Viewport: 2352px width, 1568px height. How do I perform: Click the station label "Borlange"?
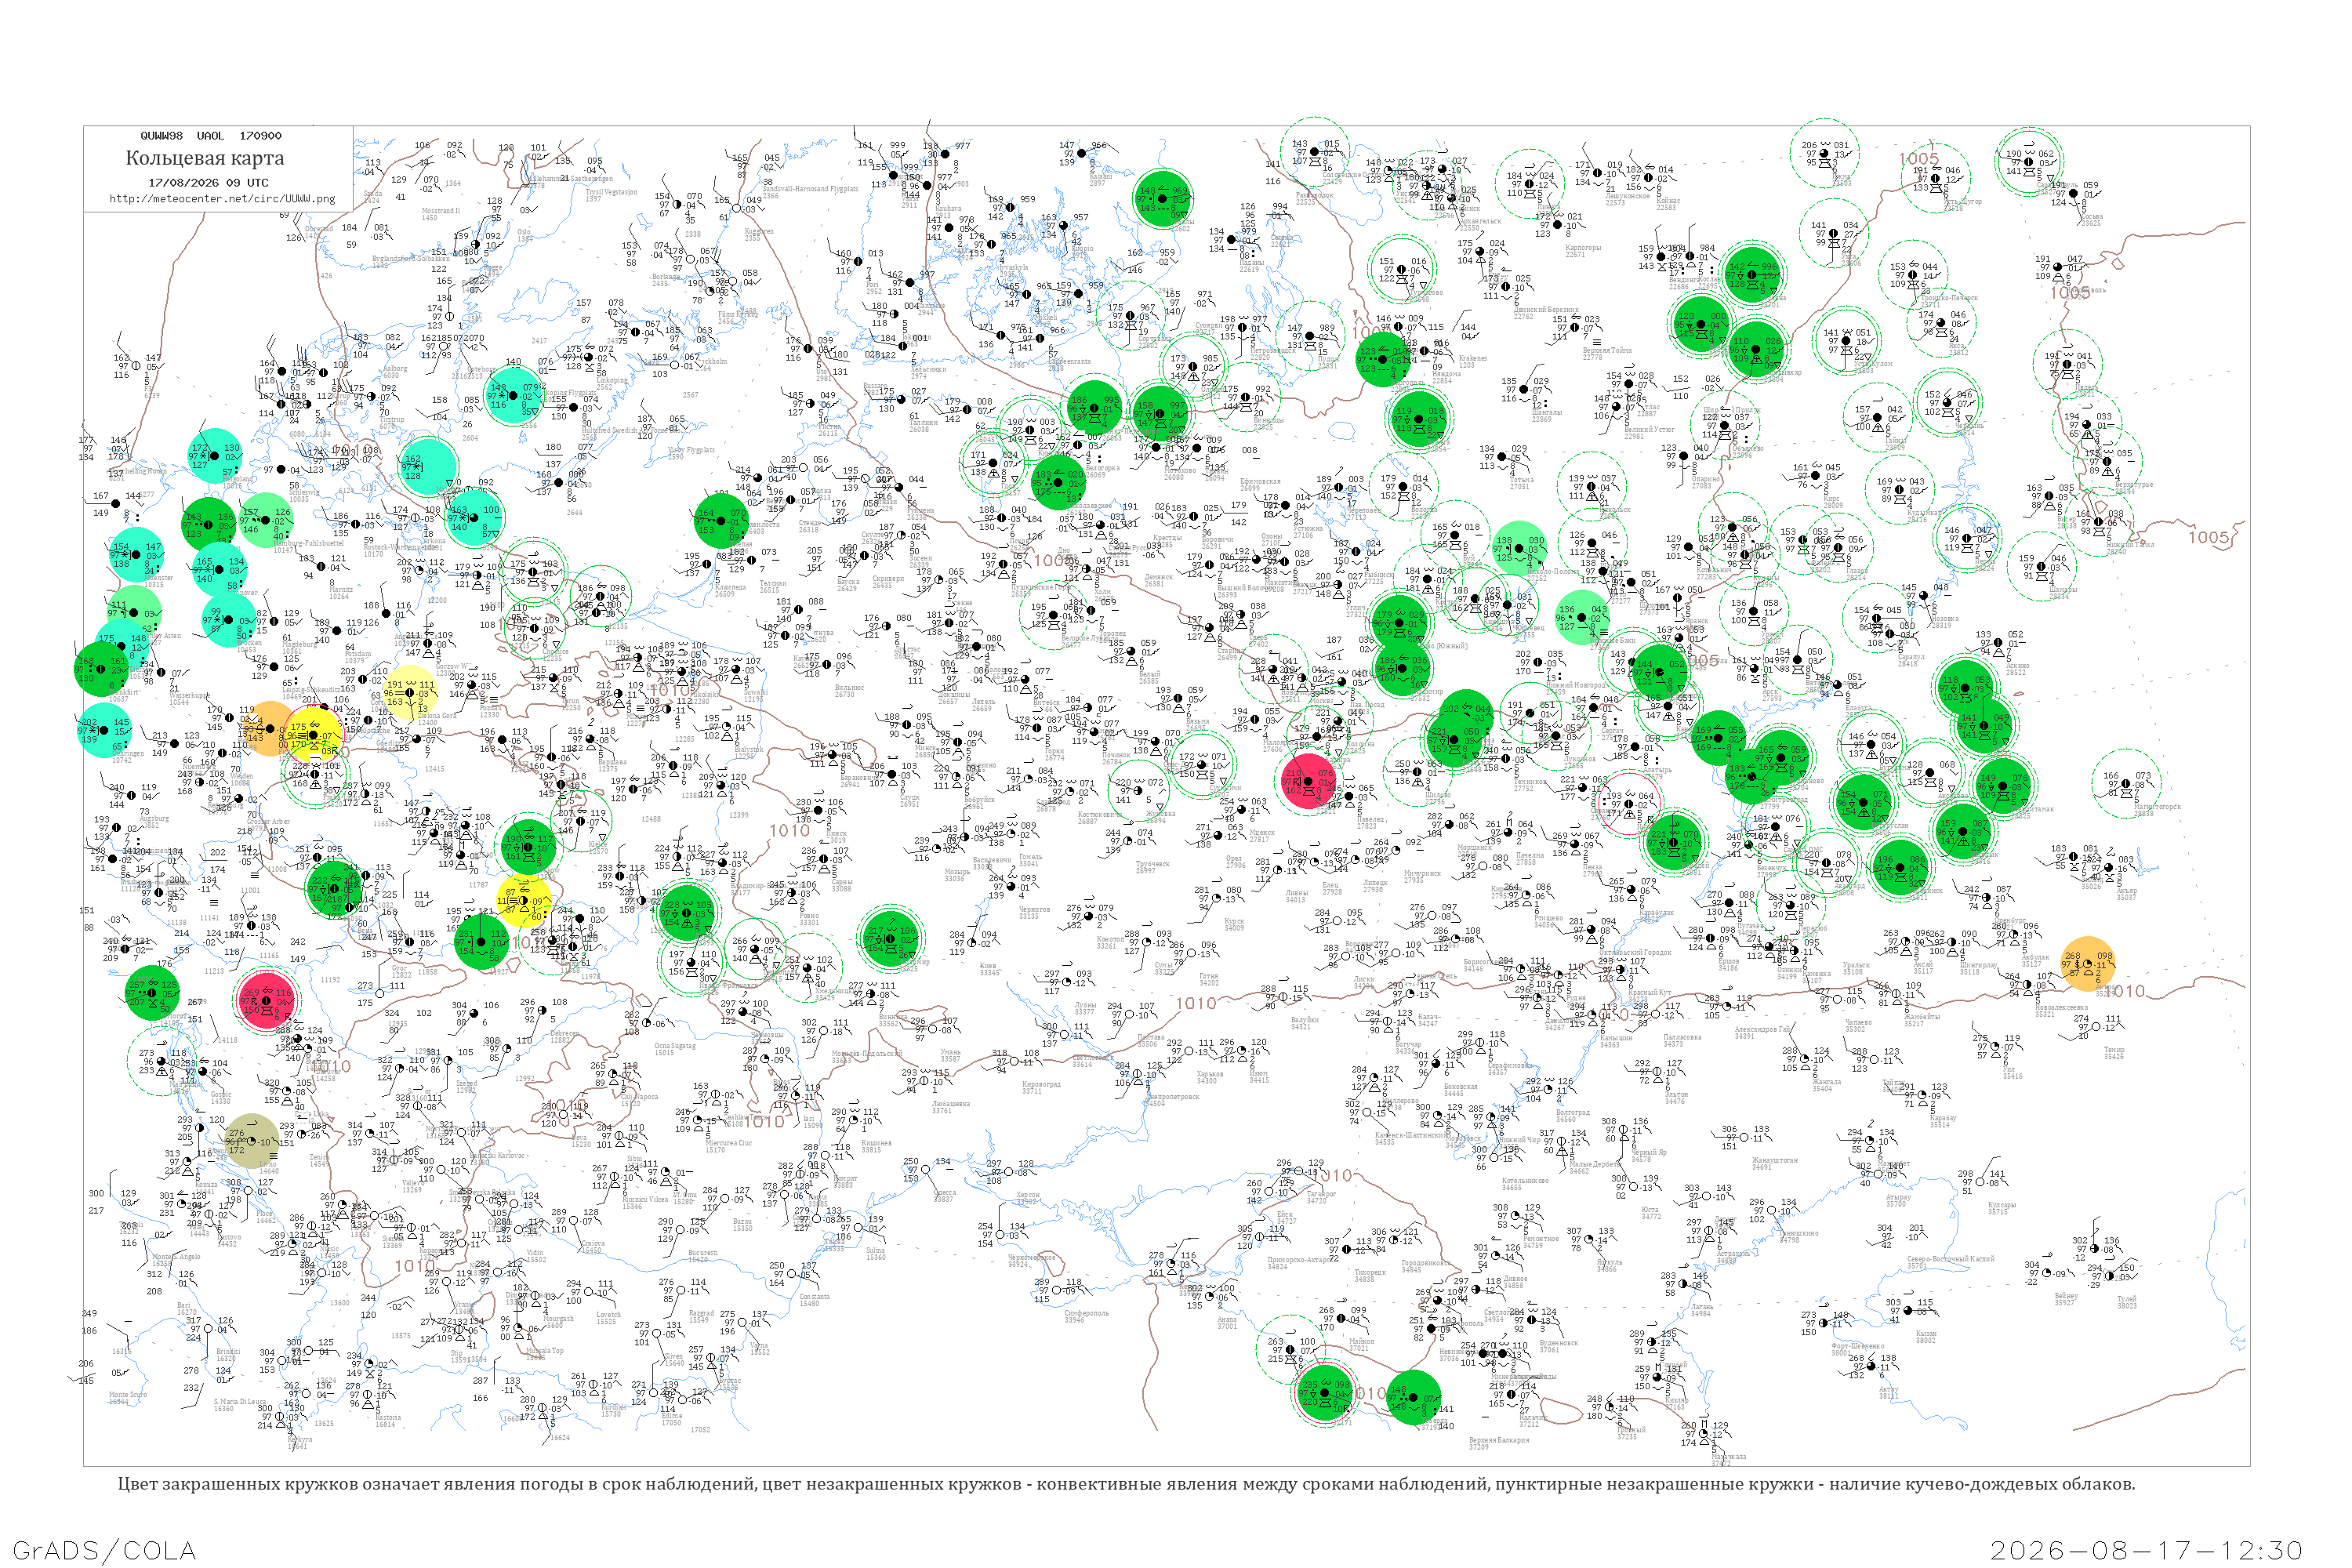666,277
